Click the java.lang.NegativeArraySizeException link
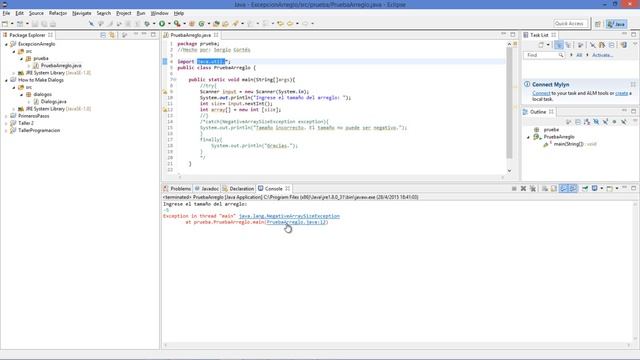 click(x=289, y=216)
